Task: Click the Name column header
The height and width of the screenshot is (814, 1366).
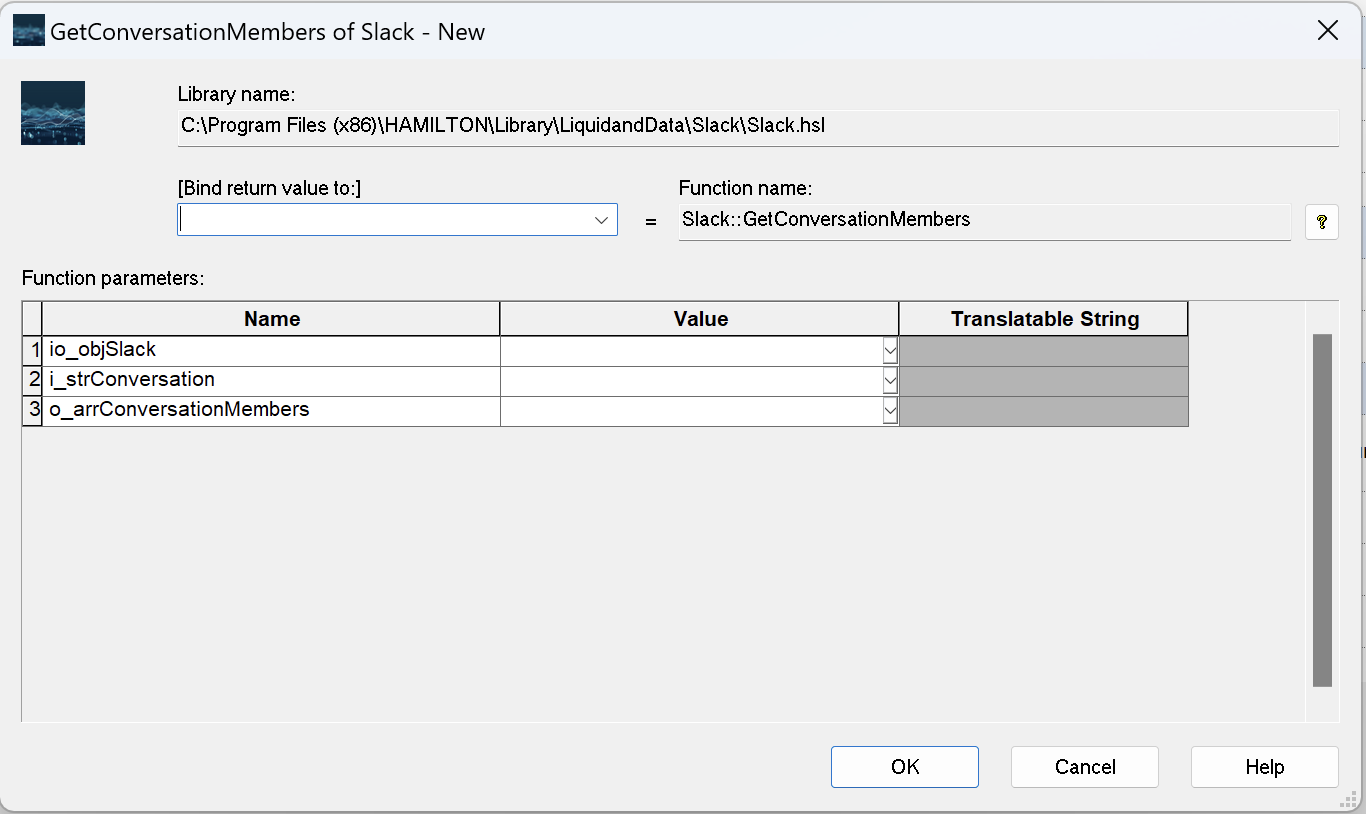Action: 272,319
